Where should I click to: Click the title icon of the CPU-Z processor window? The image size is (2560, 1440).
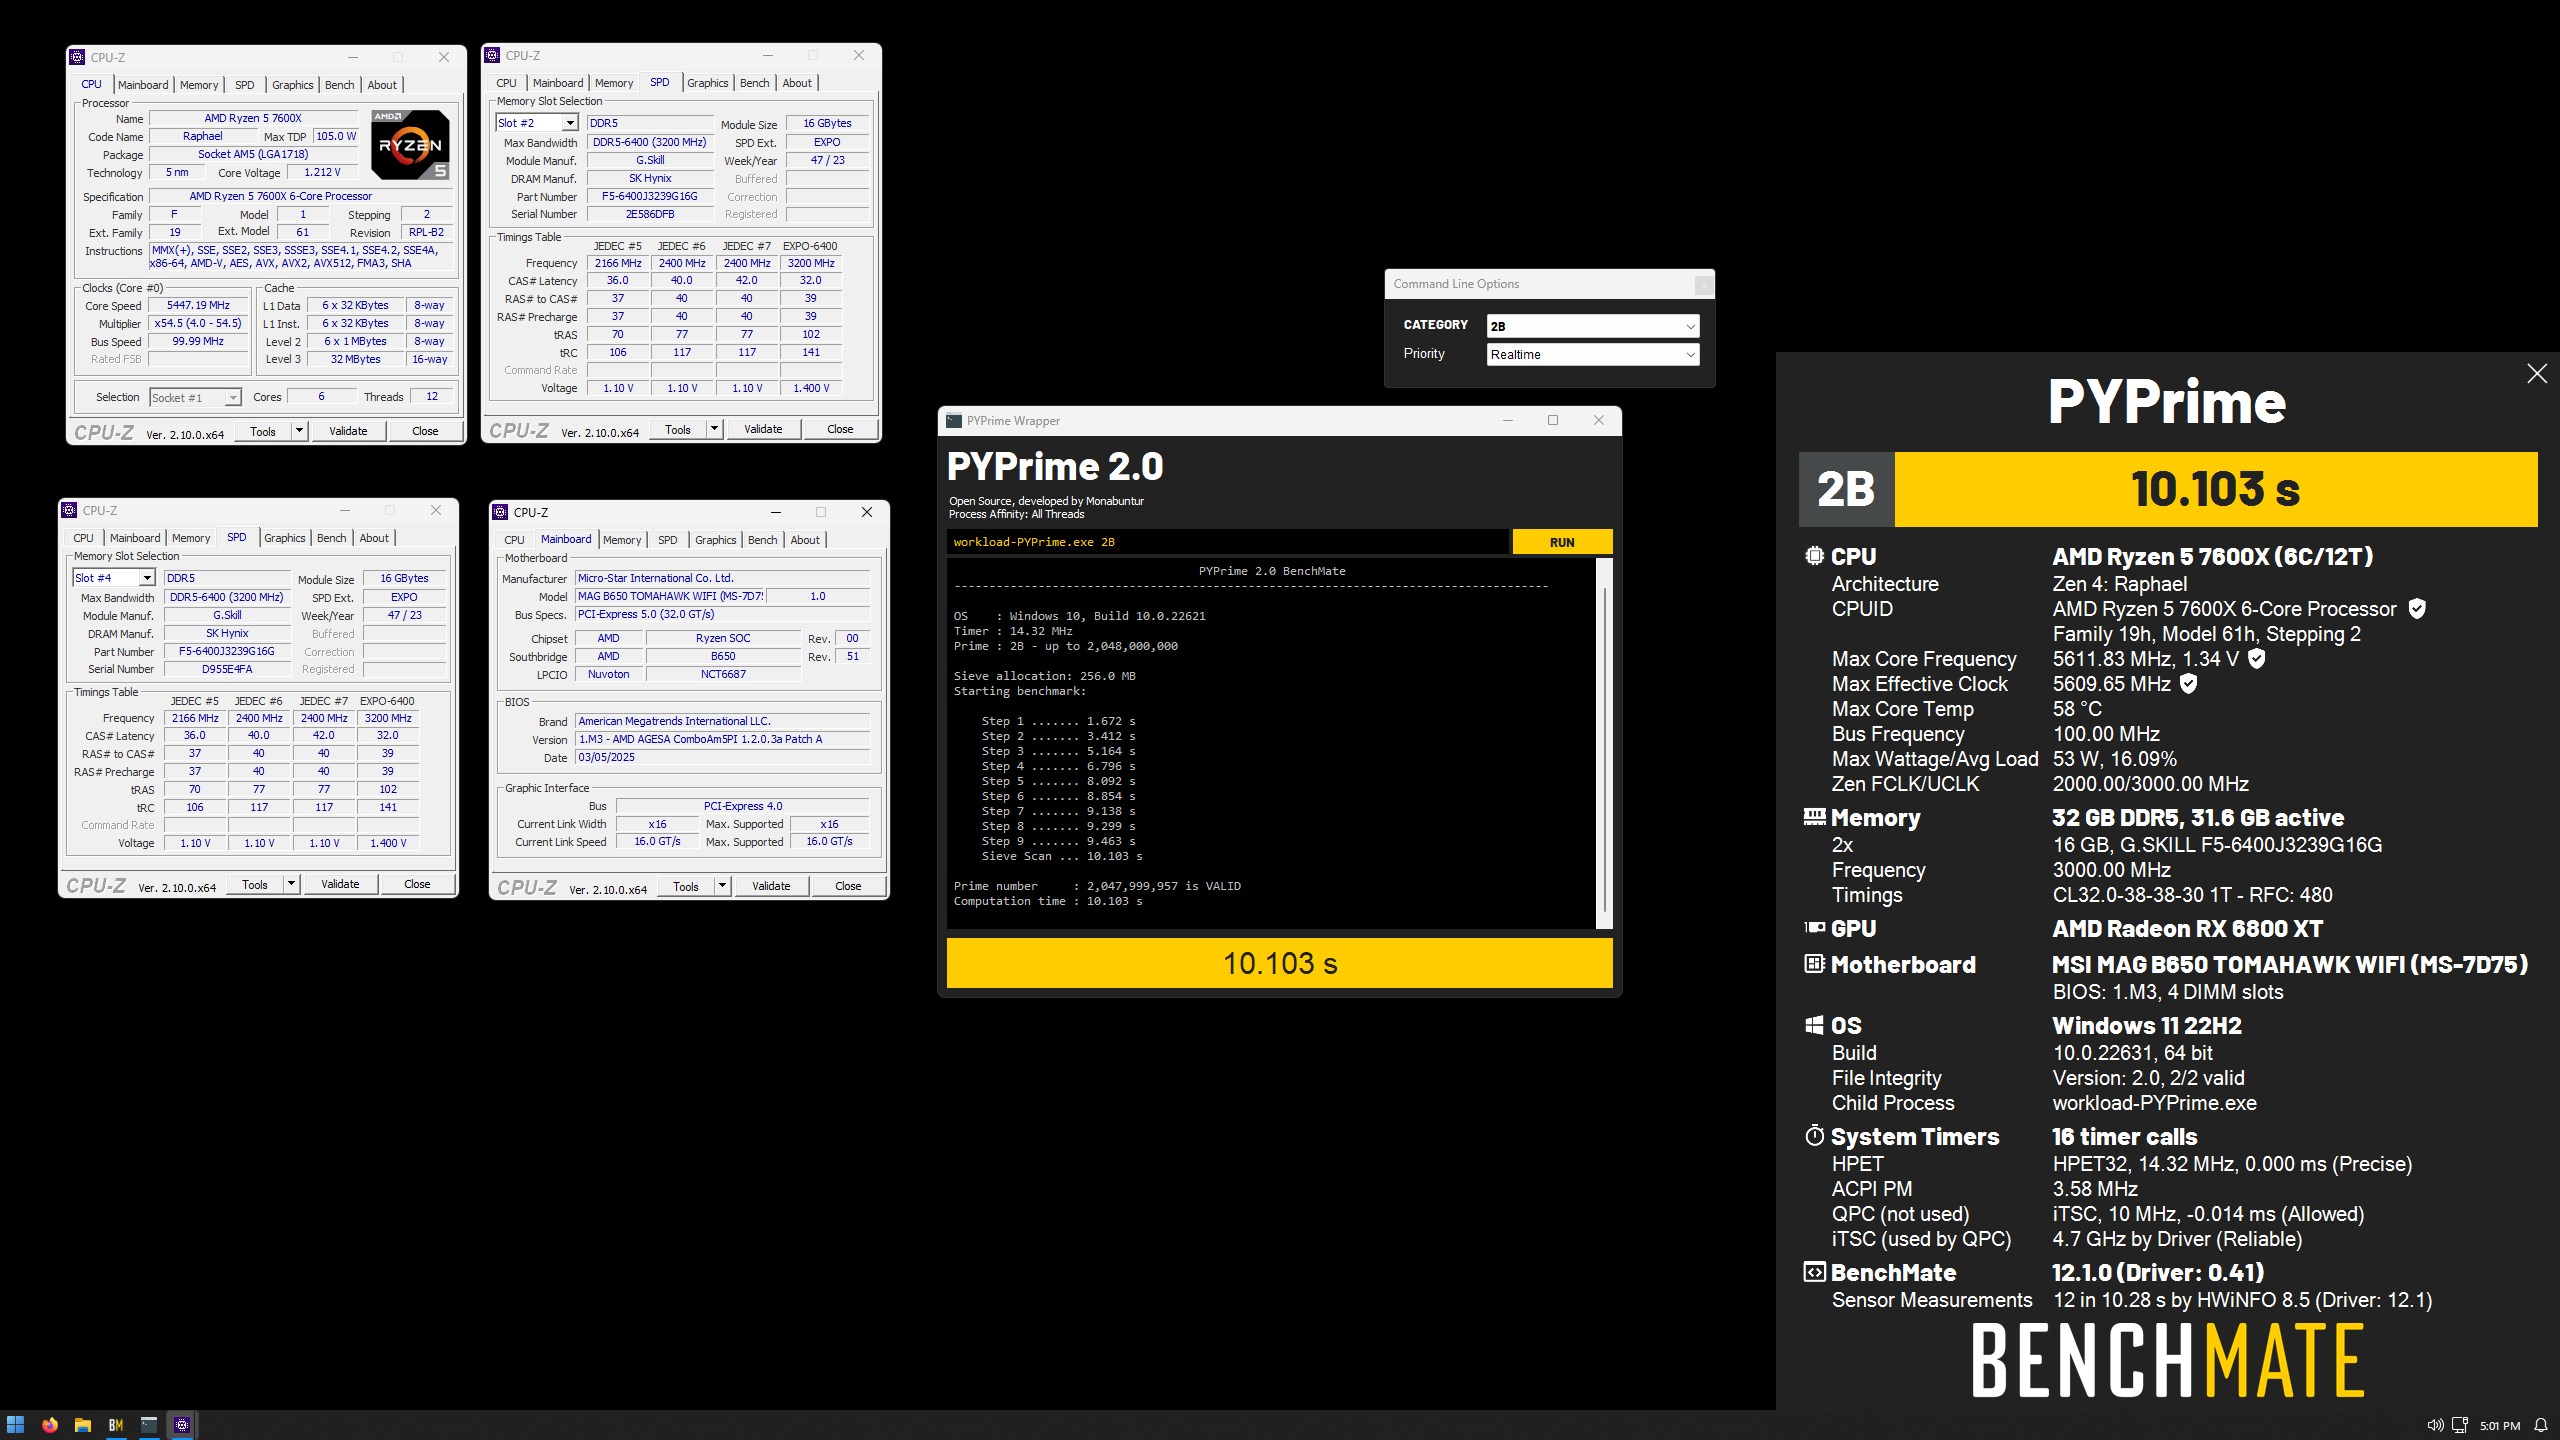coord(77,57)
